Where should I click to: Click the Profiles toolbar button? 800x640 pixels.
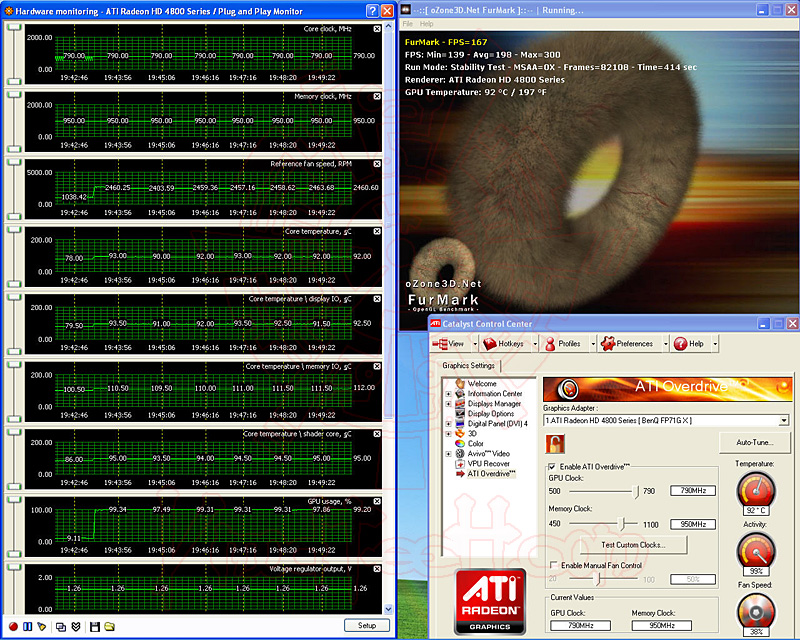point(563,344)
